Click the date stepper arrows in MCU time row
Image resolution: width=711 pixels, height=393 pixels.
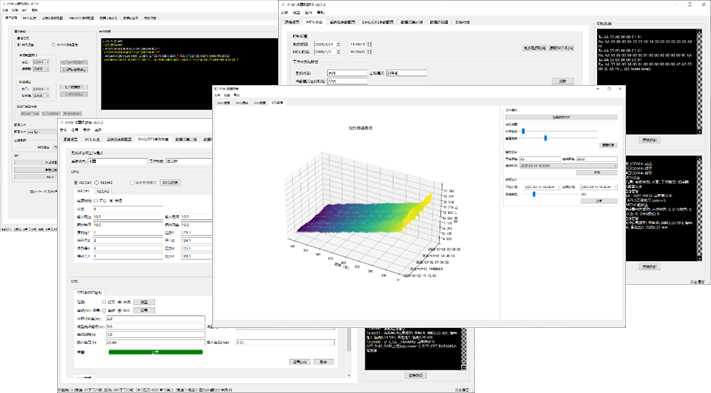[338, 52]
